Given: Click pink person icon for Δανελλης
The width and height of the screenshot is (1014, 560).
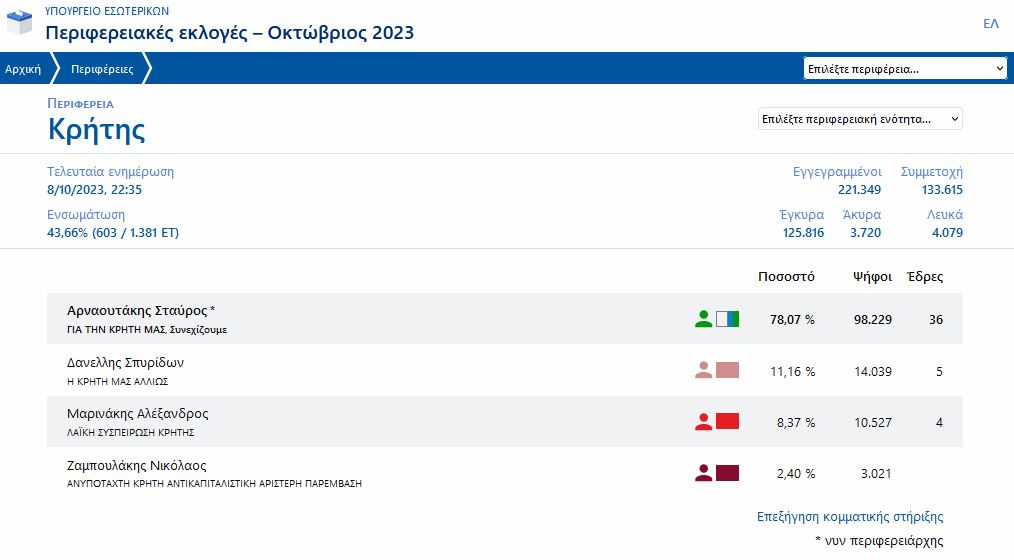Looking at the screenshot, I should [x=704, y=370].
